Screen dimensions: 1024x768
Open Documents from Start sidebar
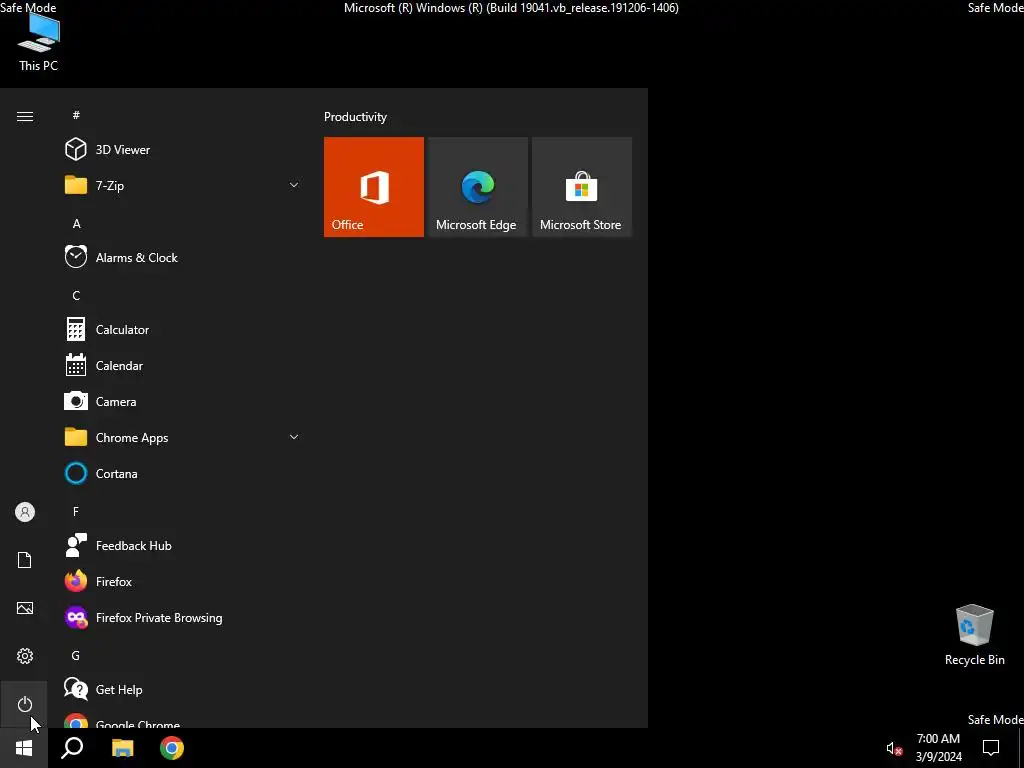pyautogui.click(x=25, y=560)
